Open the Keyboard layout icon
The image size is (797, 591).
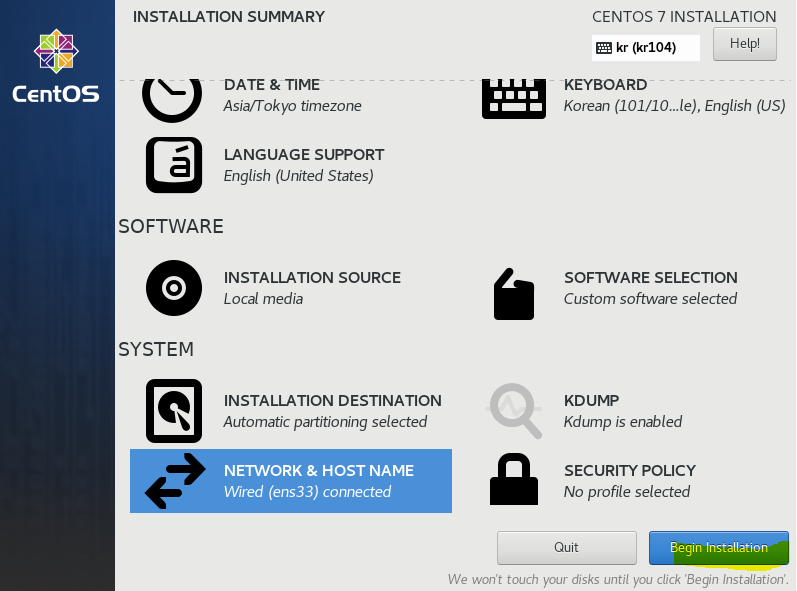[x=514, y=99]
